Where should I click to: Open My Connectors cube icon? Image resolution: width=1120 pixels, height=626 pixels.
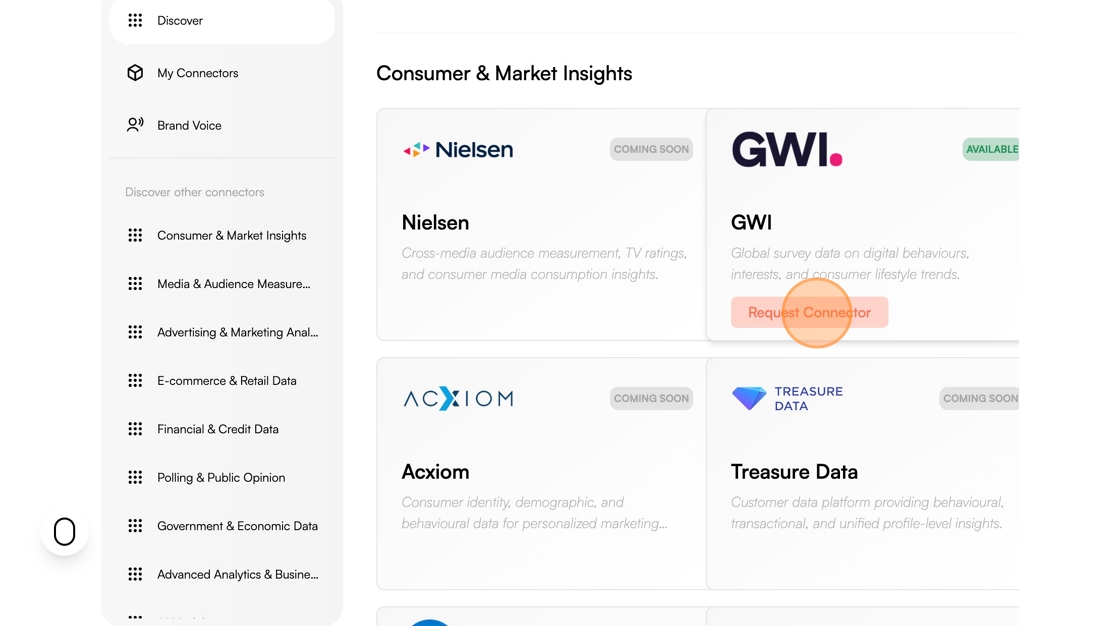[135, 73]
